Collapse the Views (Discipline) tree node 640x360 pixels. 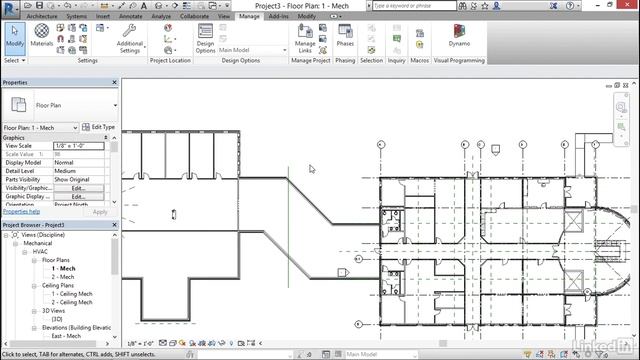pyautogui.click(x=6, y=235)
